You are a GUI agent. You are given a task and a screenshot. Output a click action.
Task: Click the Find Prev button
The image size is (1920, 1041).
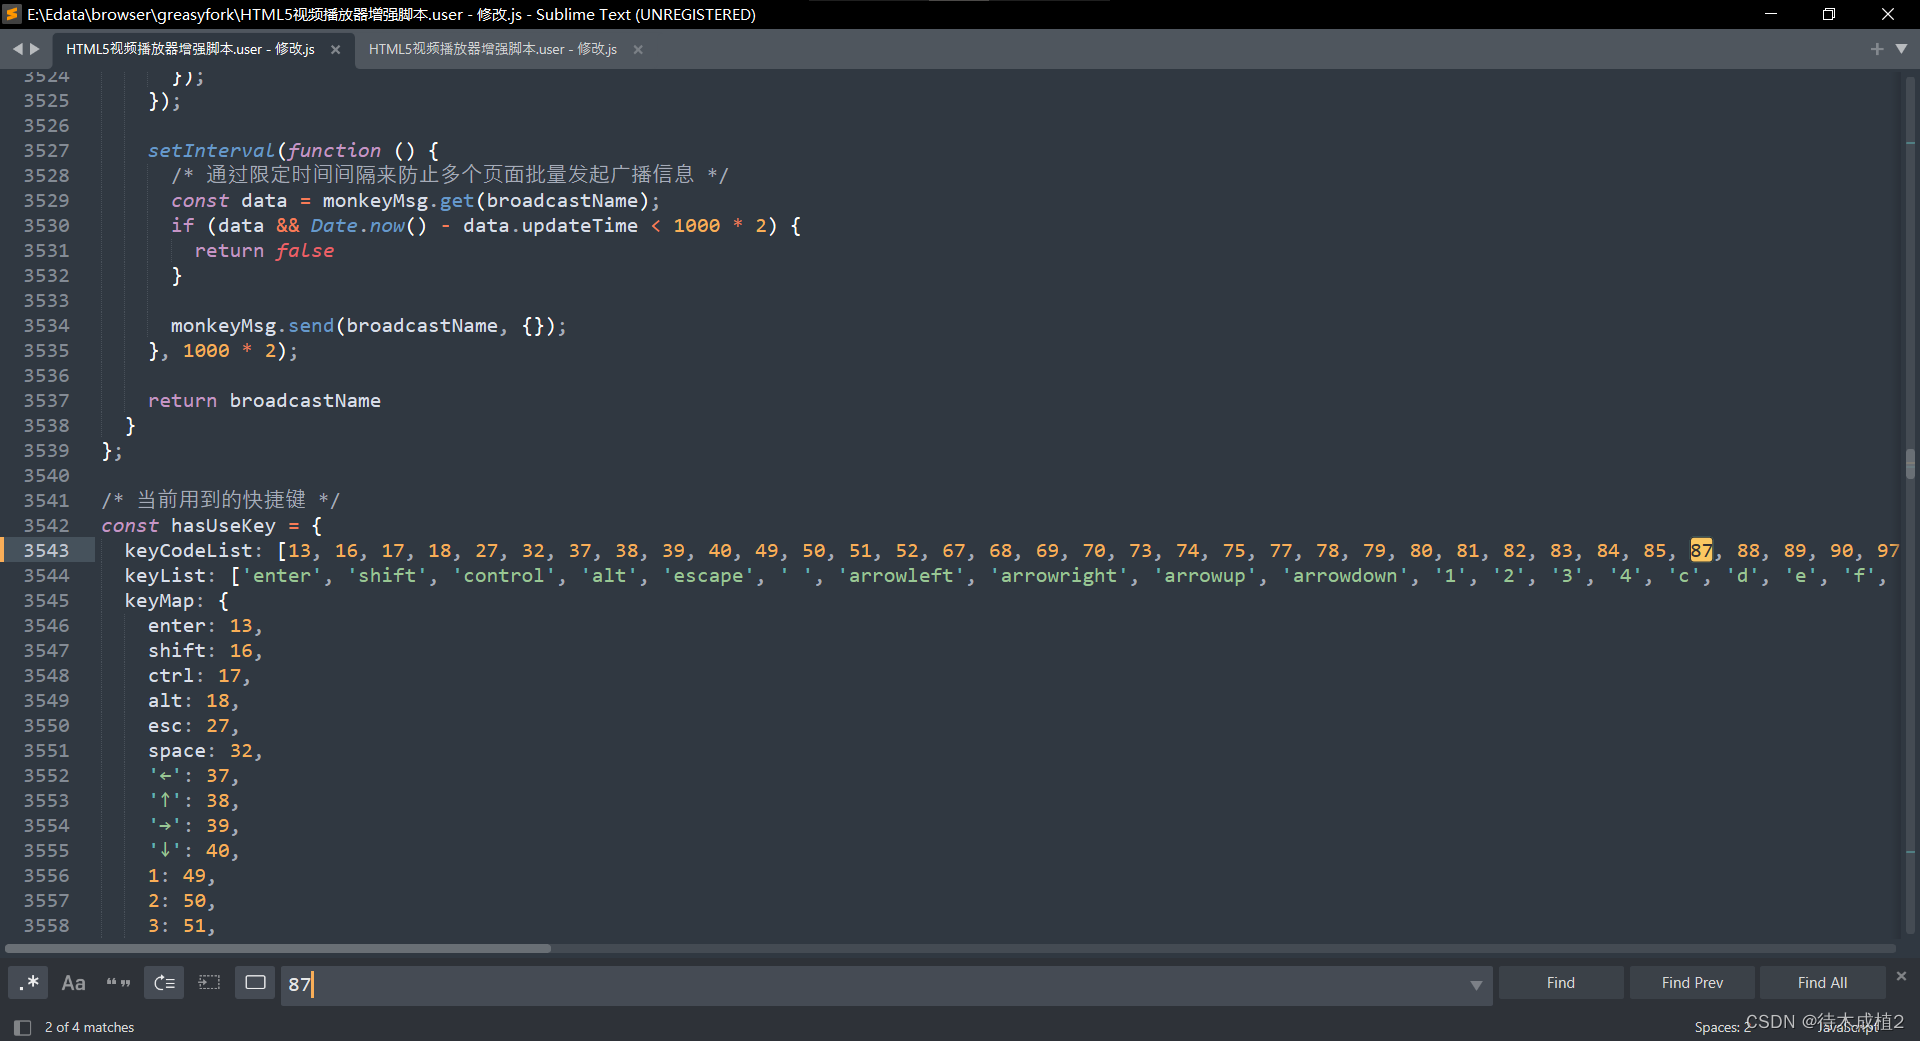[x=1692, y=983]
